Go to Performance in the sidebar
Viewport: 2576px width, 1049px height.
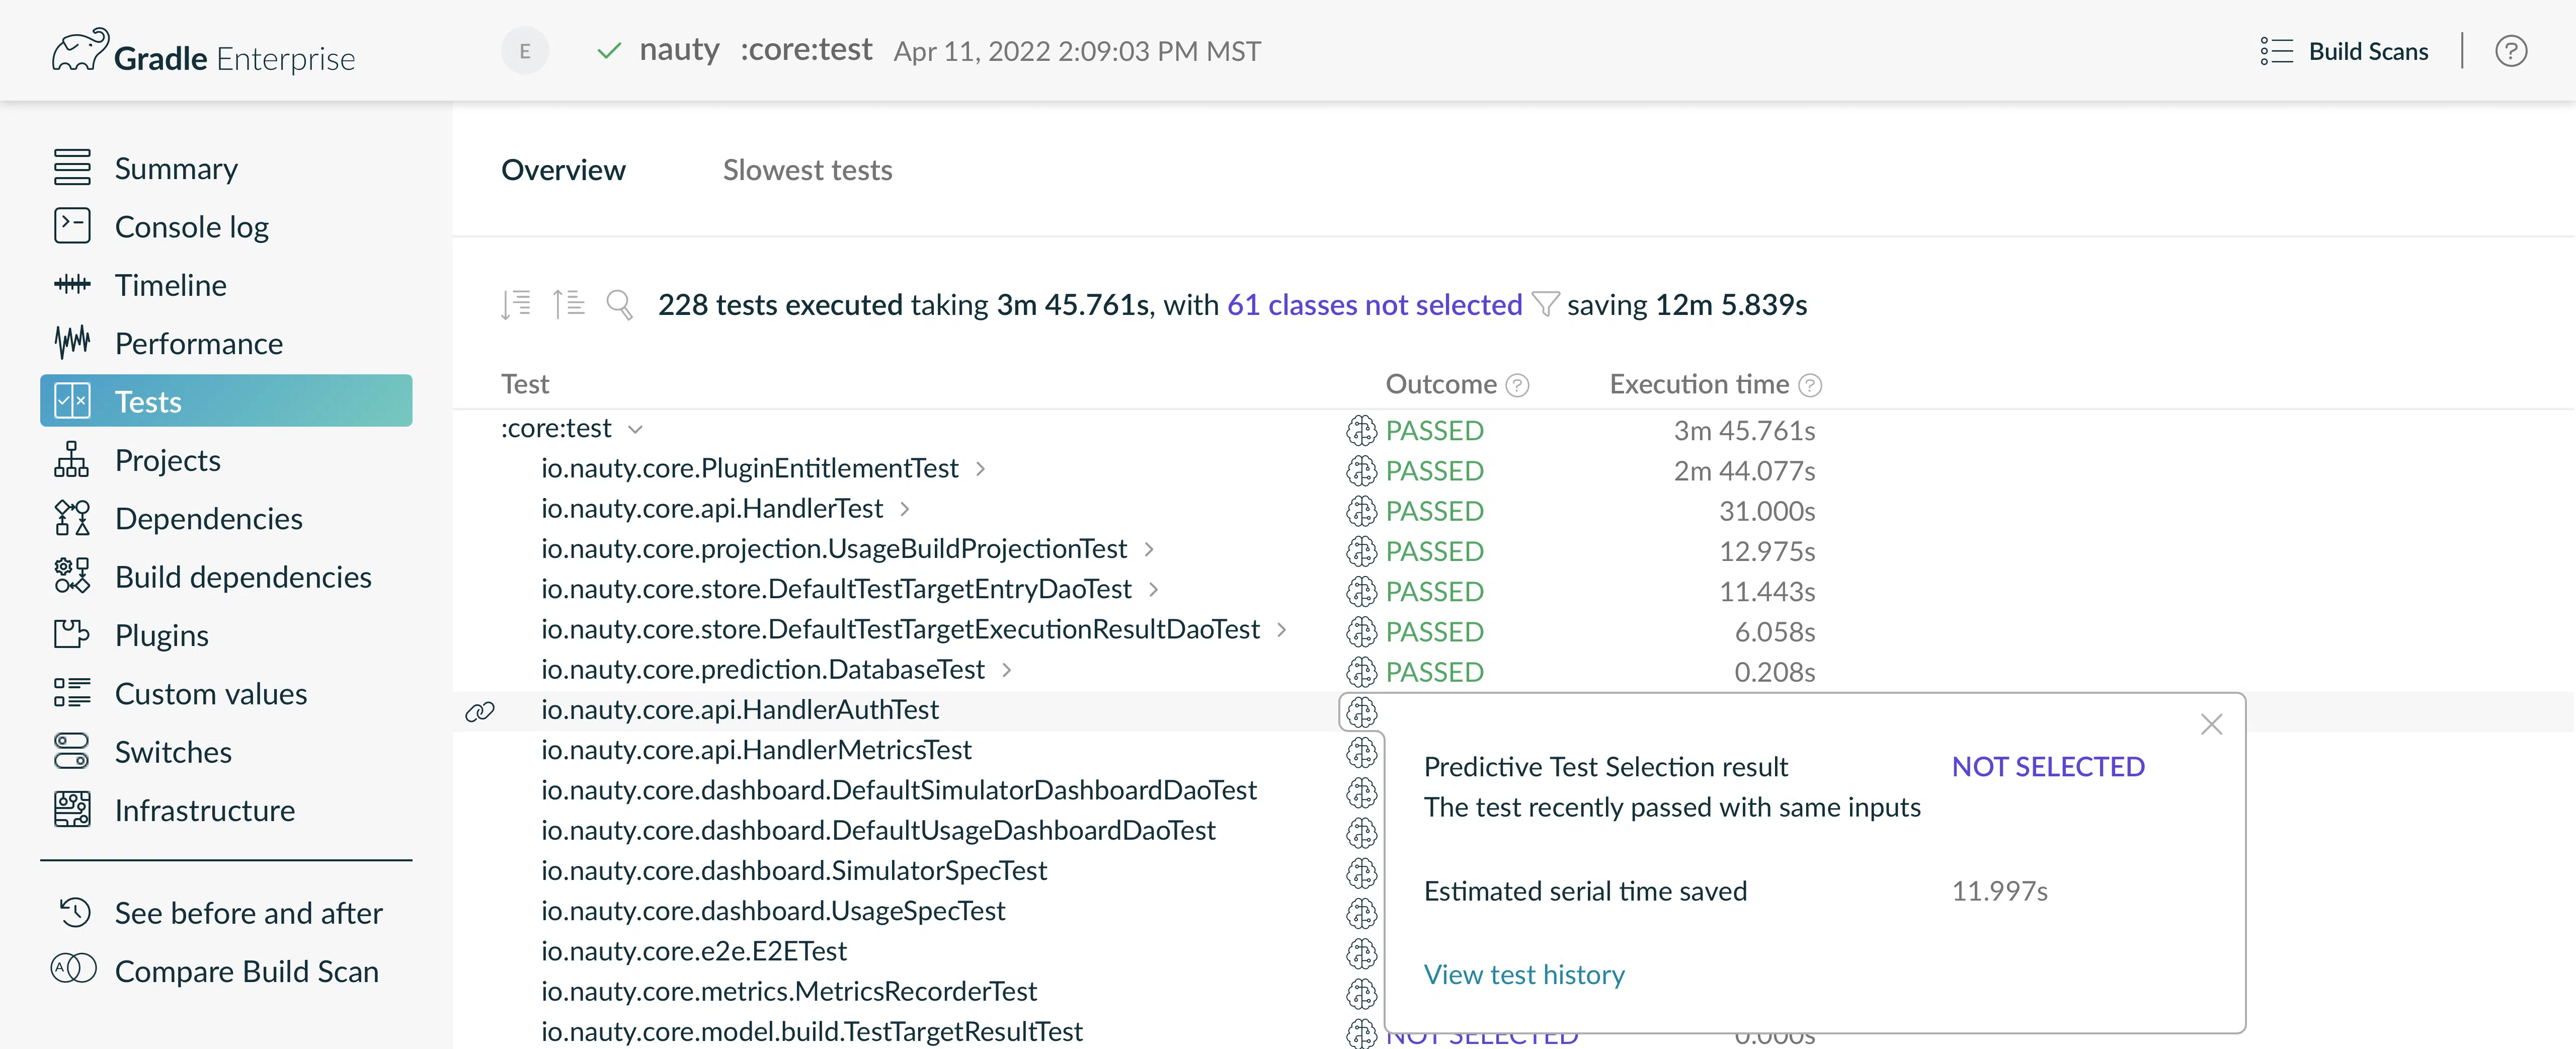pyautogui.click(x=199, y=343)
